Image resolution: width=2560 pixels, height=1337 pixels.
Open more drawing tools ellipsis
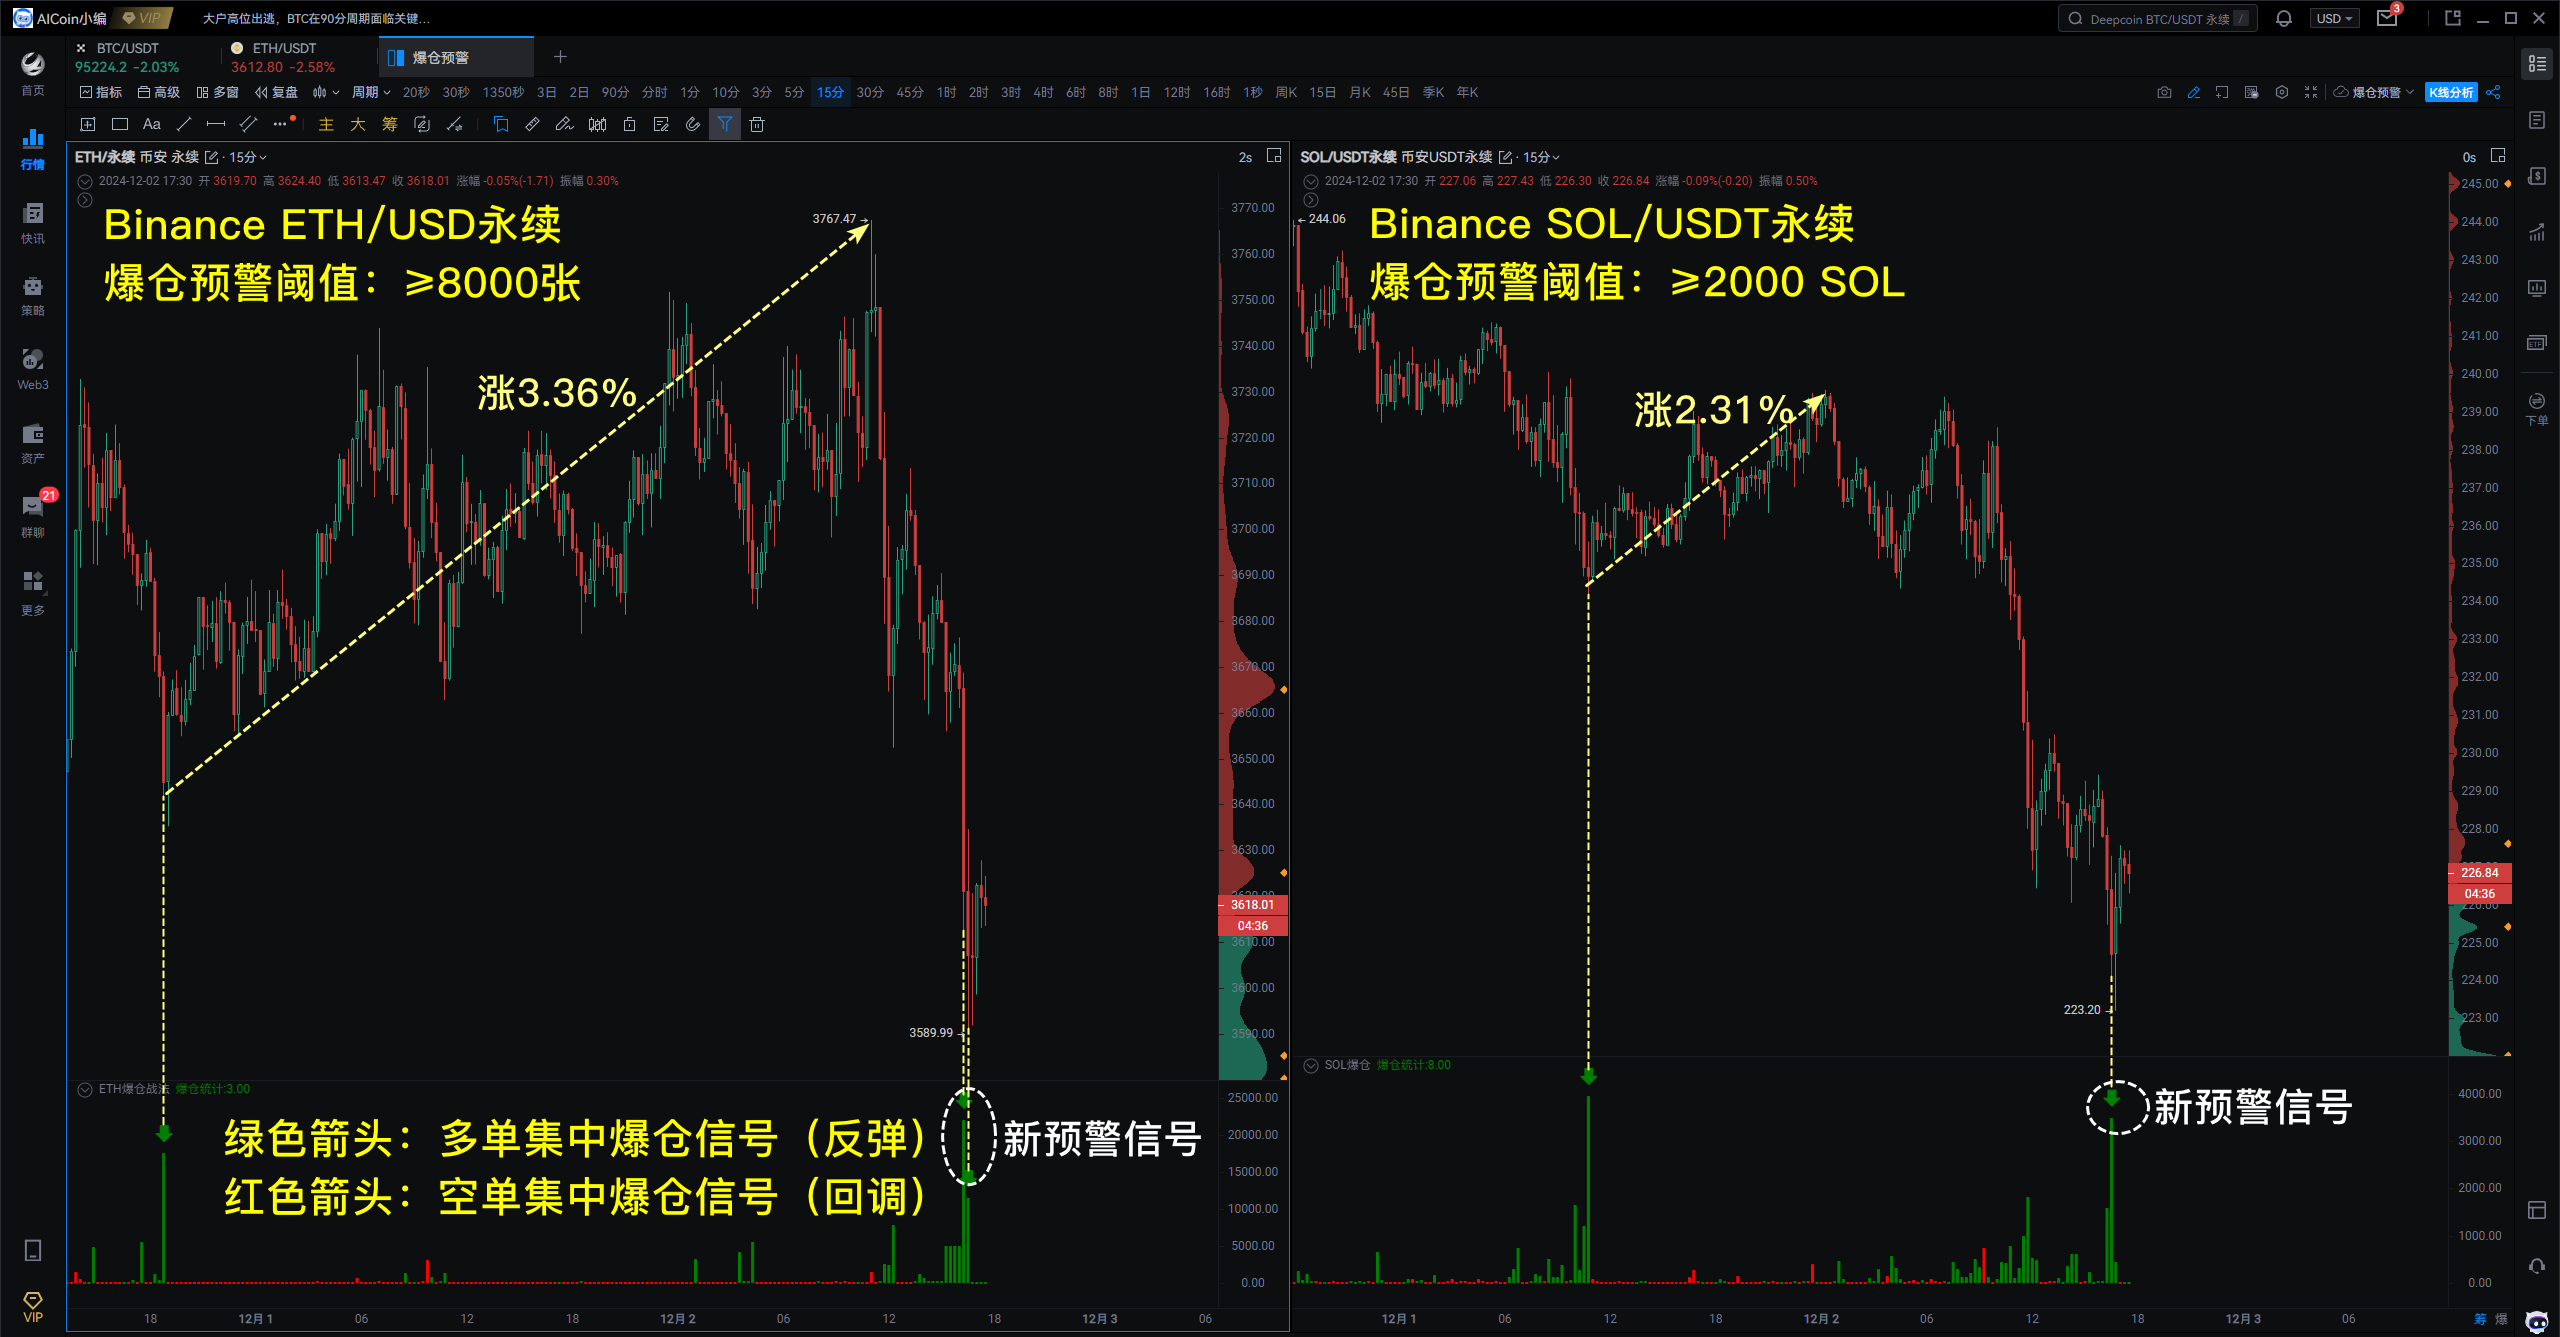281,124
